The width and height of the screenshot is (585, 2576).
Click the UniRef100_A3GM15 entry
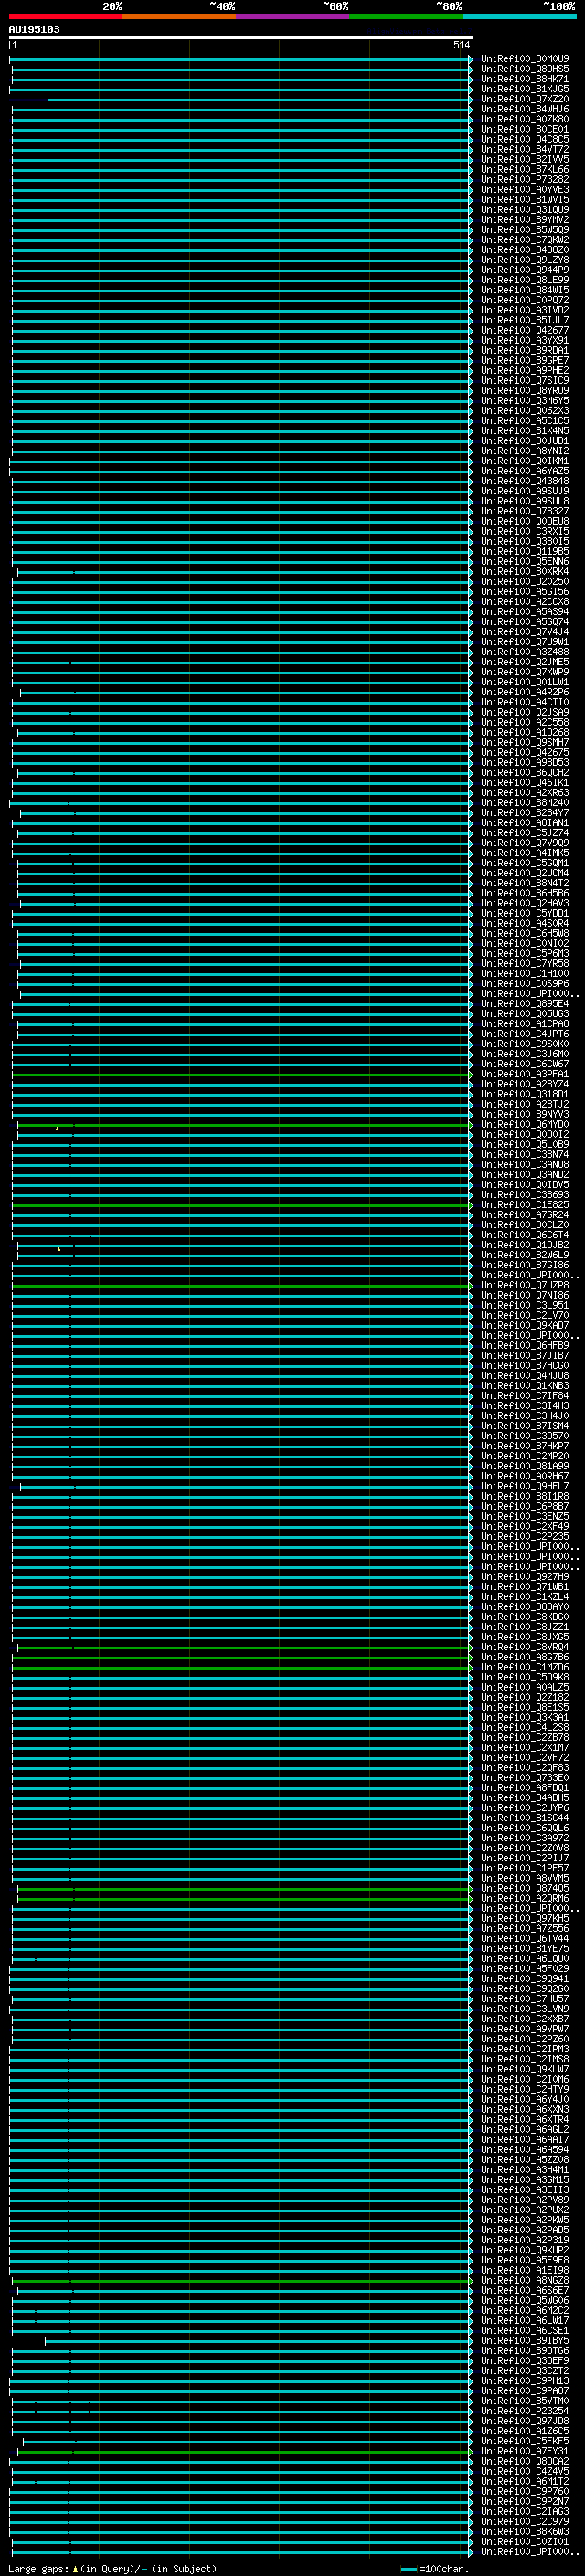pos(525,2181)
